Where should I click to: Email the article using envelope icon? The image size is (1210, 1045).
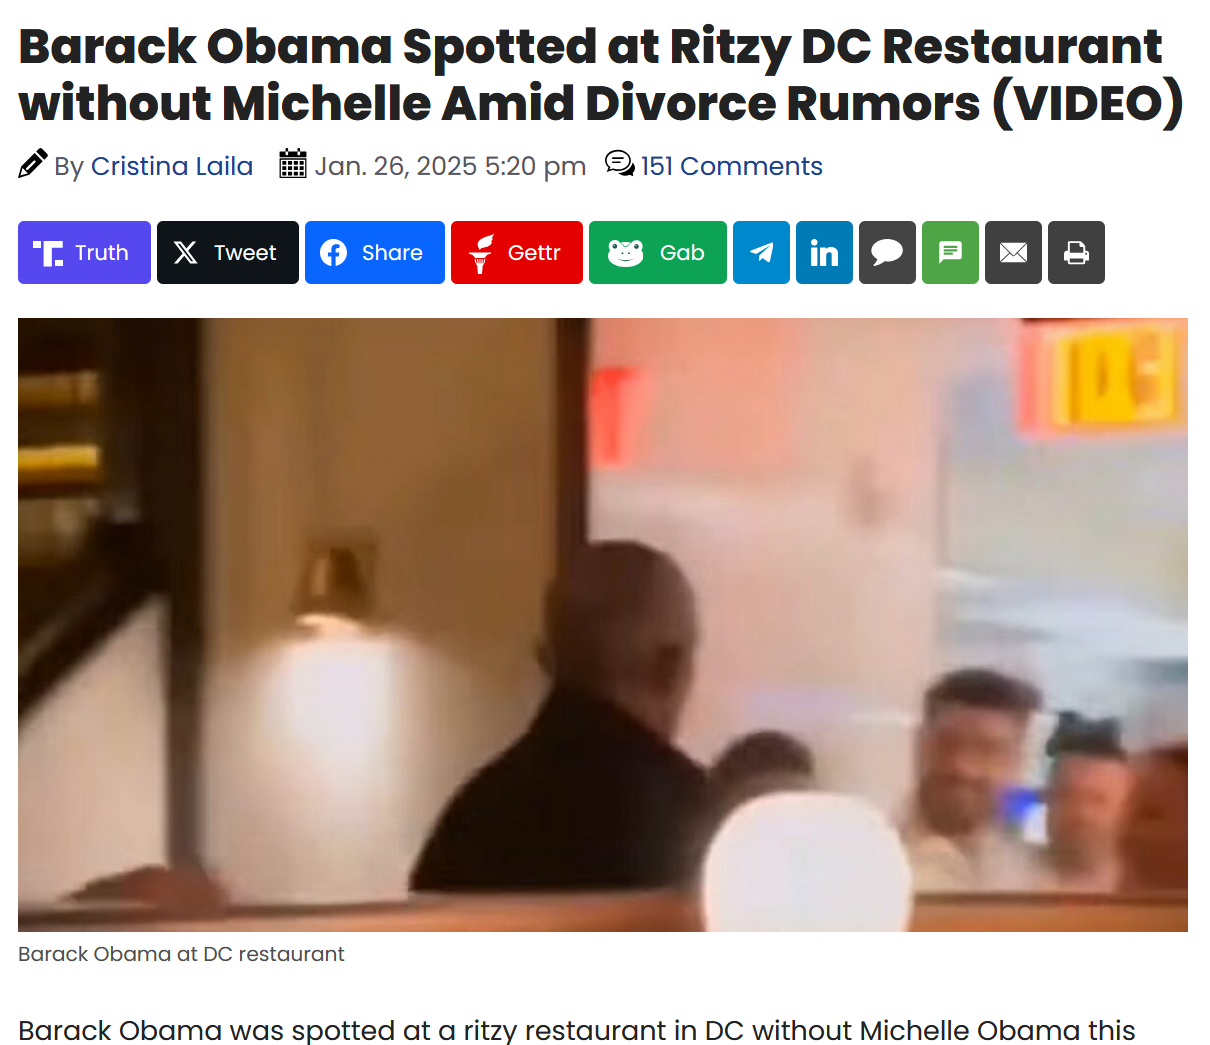tap(1013, 253)
